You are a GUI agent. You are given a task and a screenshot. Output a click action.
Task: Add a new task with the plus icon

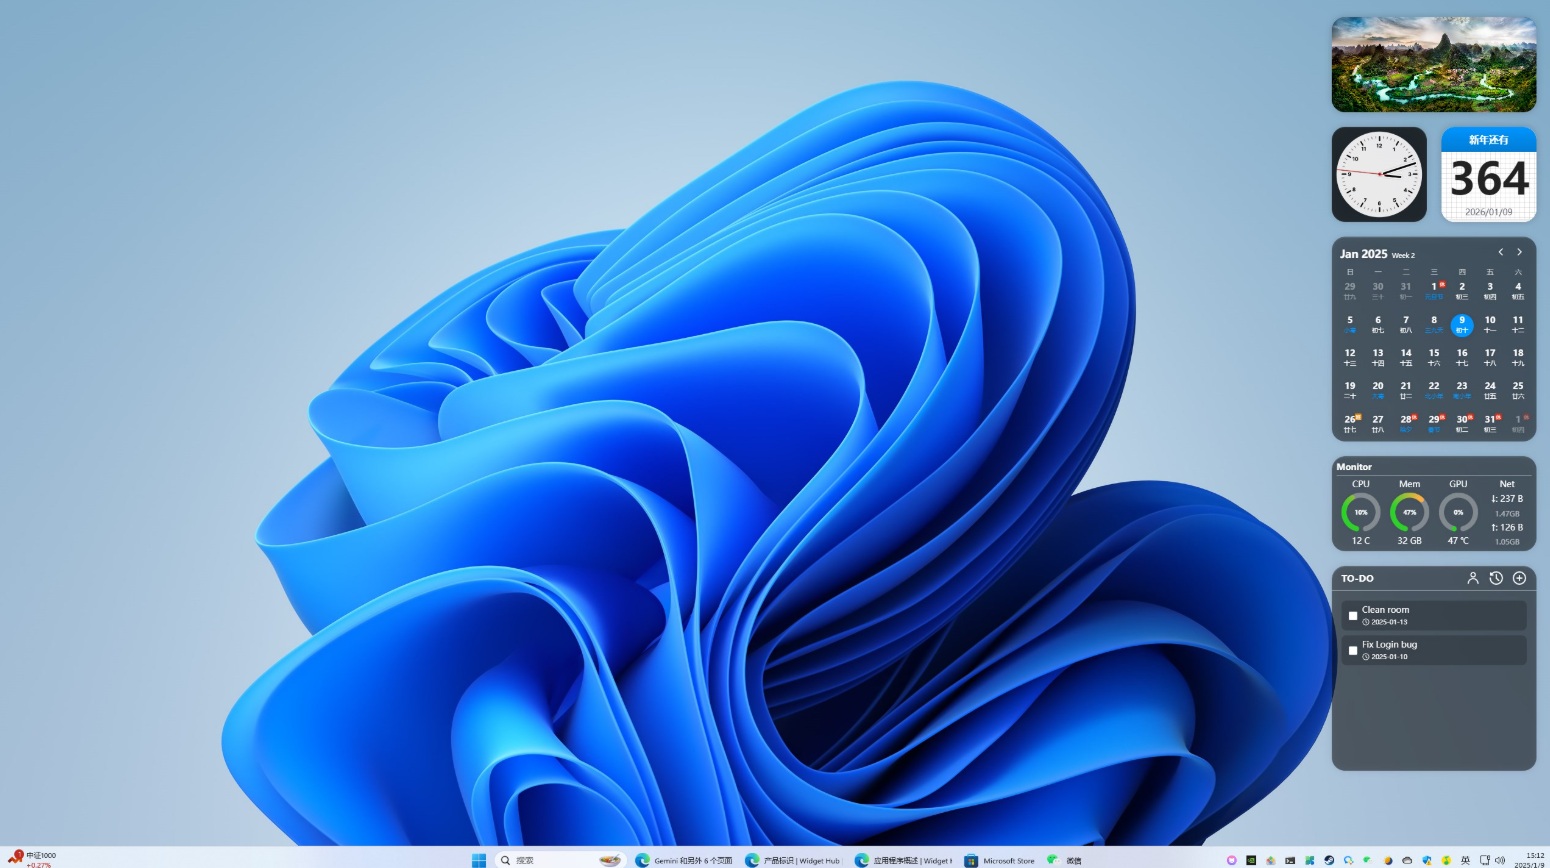click(1519, 578)
